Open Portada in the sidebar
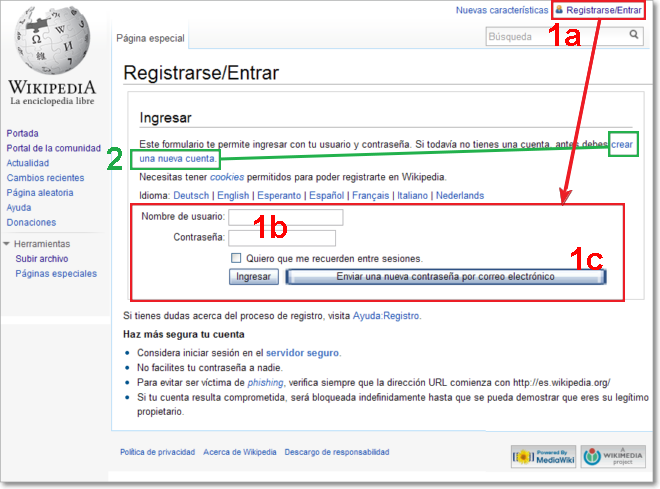The height and width of the screenshot is (489, 660). click(x=22, y=133)
